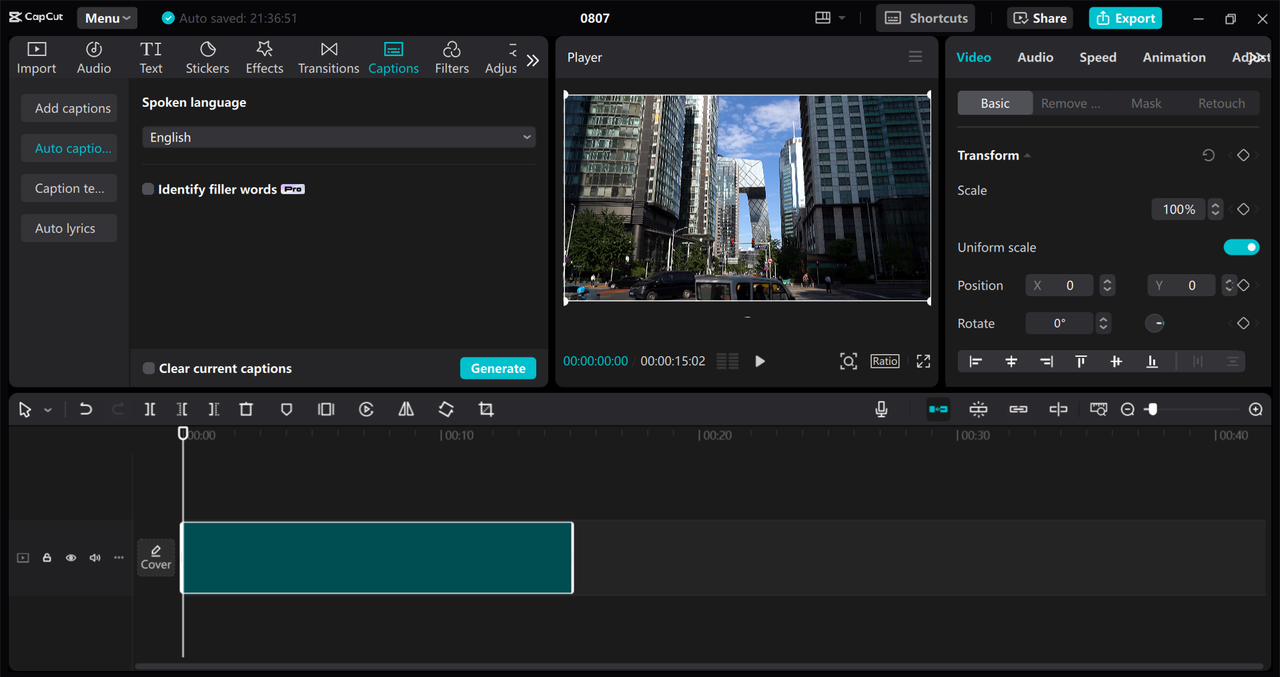This screenshot has width=1280, height=677.
Task: Select Add captions option
Action: (69, 108)
